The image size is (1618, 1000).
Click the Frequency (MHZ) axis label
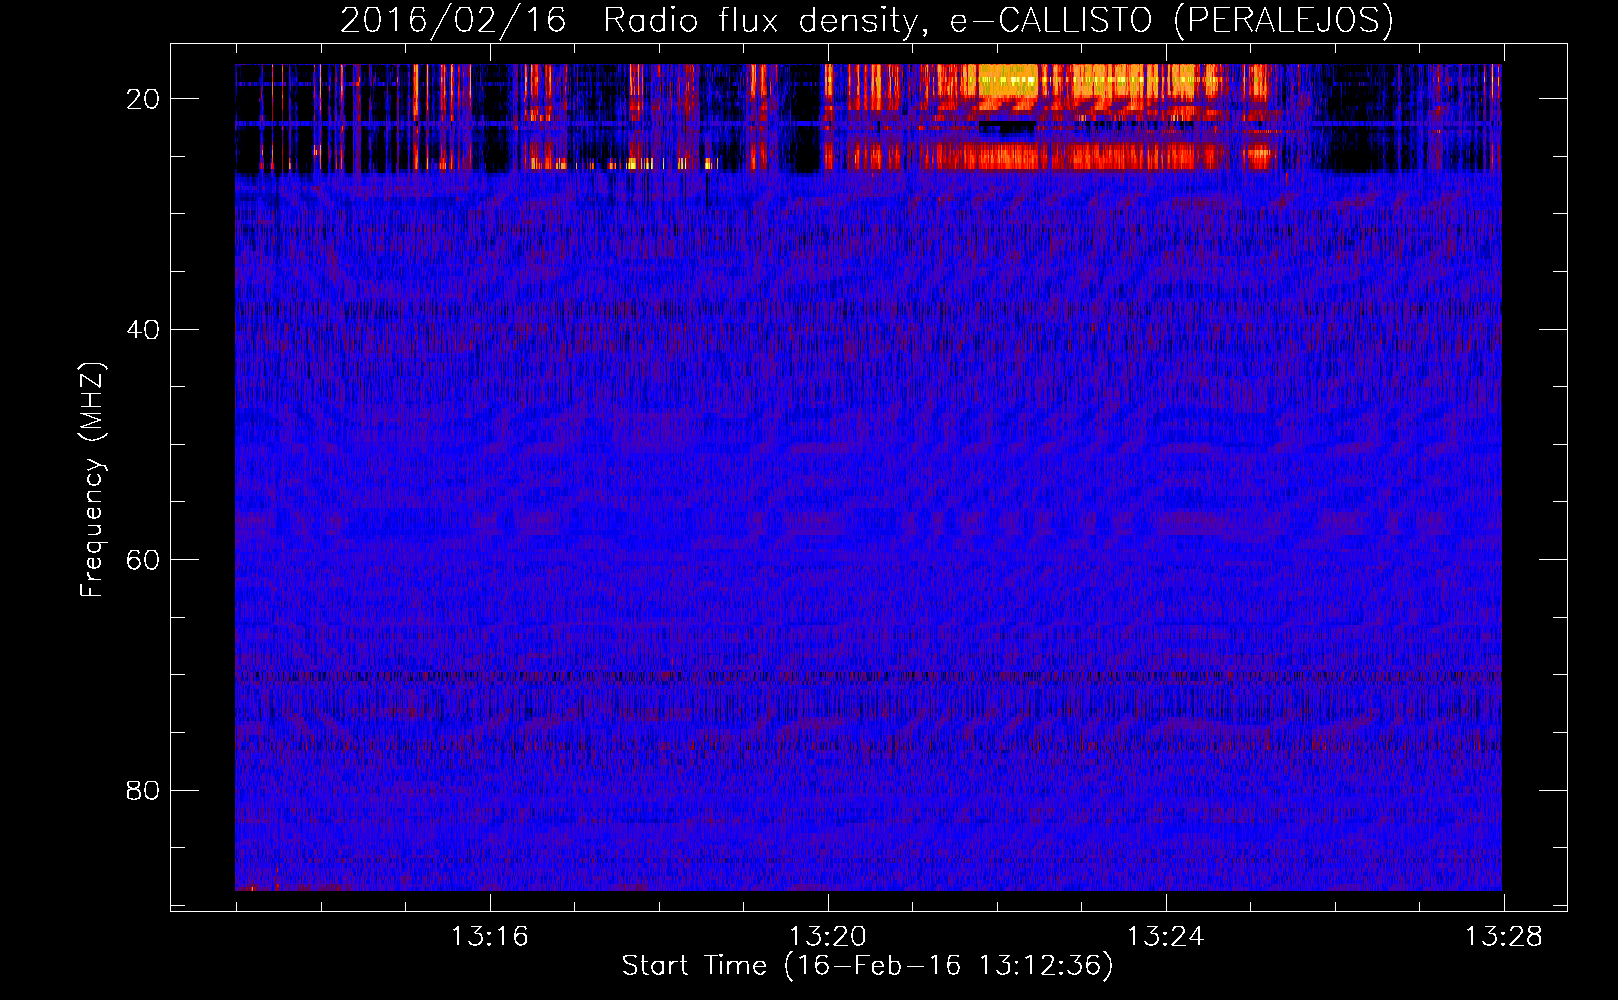(x=92, y=480)
